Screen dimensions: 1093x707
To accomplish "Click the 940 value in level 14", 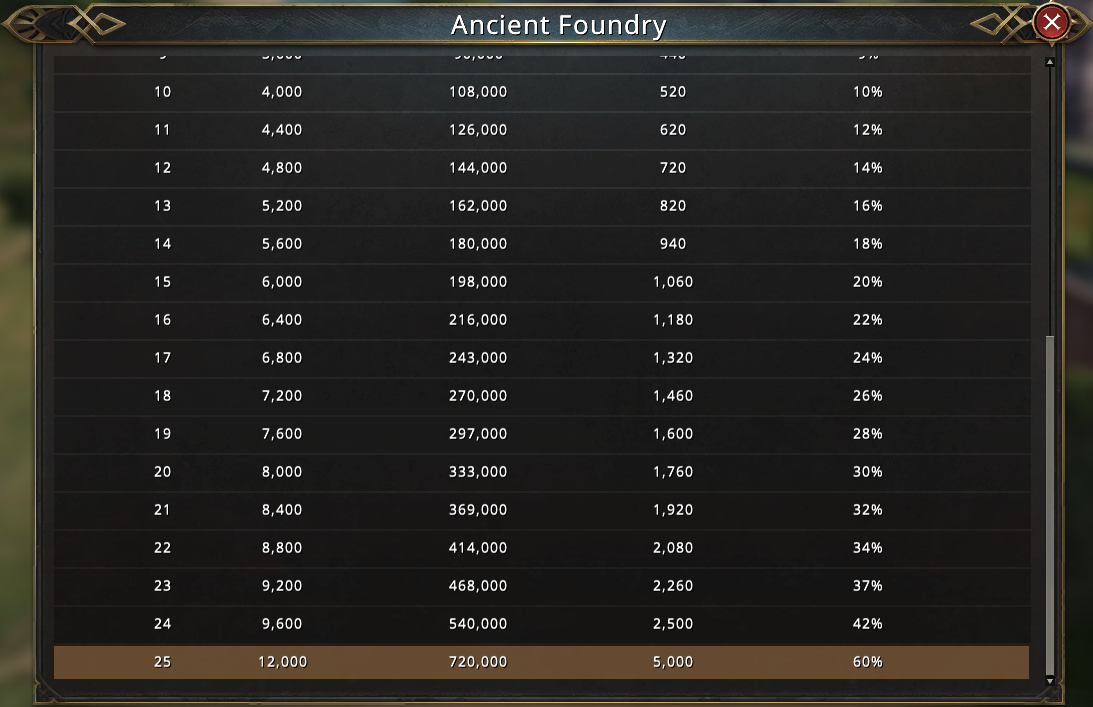I will click(673, 244).
